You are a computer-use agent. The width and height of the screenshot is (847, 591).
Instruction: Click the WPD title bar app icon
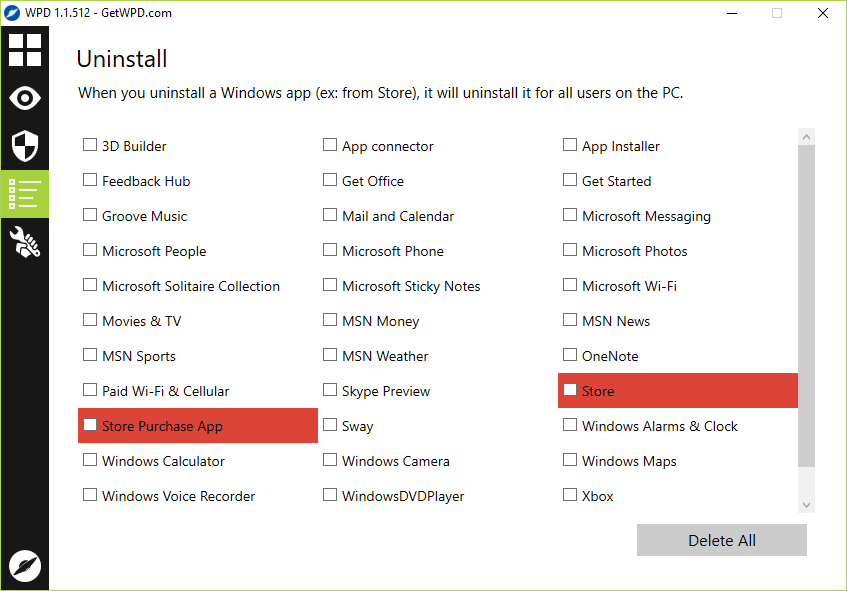pos(14,13)
